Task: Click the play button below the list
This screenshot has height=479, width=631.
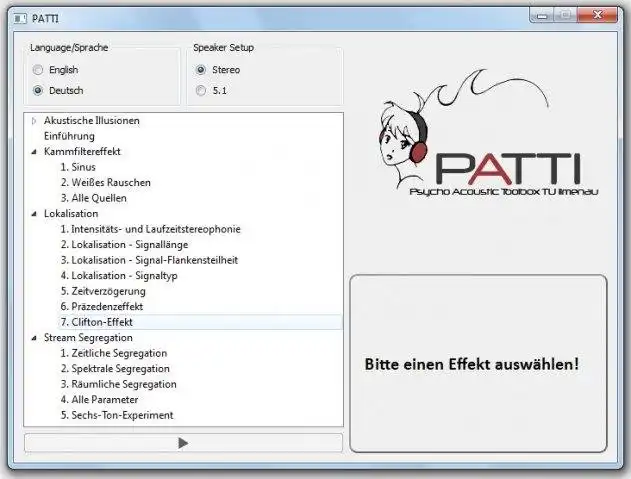Action: (x=183, y=443)
